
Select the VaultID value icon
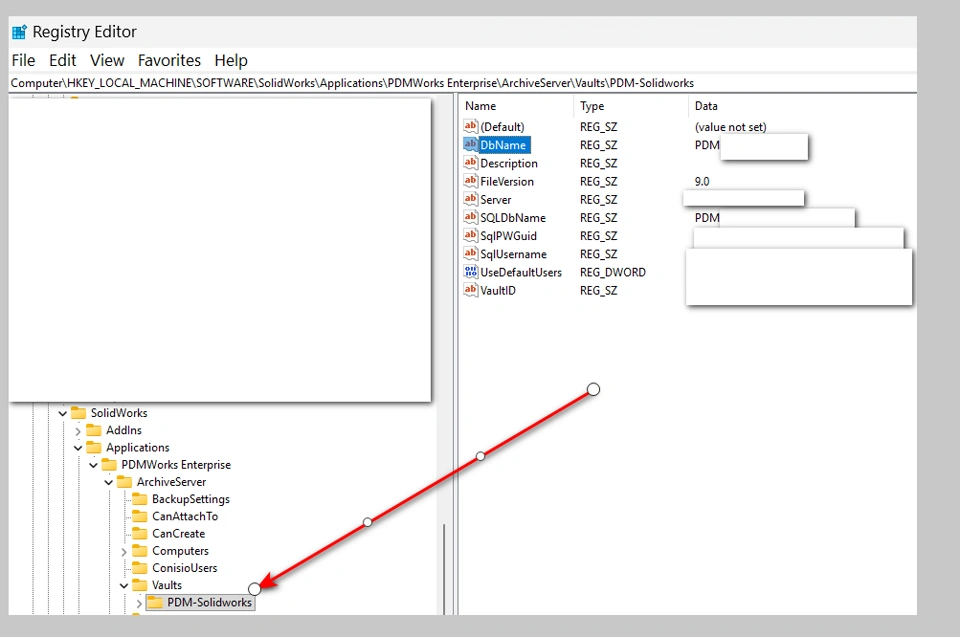click(470, 290)
